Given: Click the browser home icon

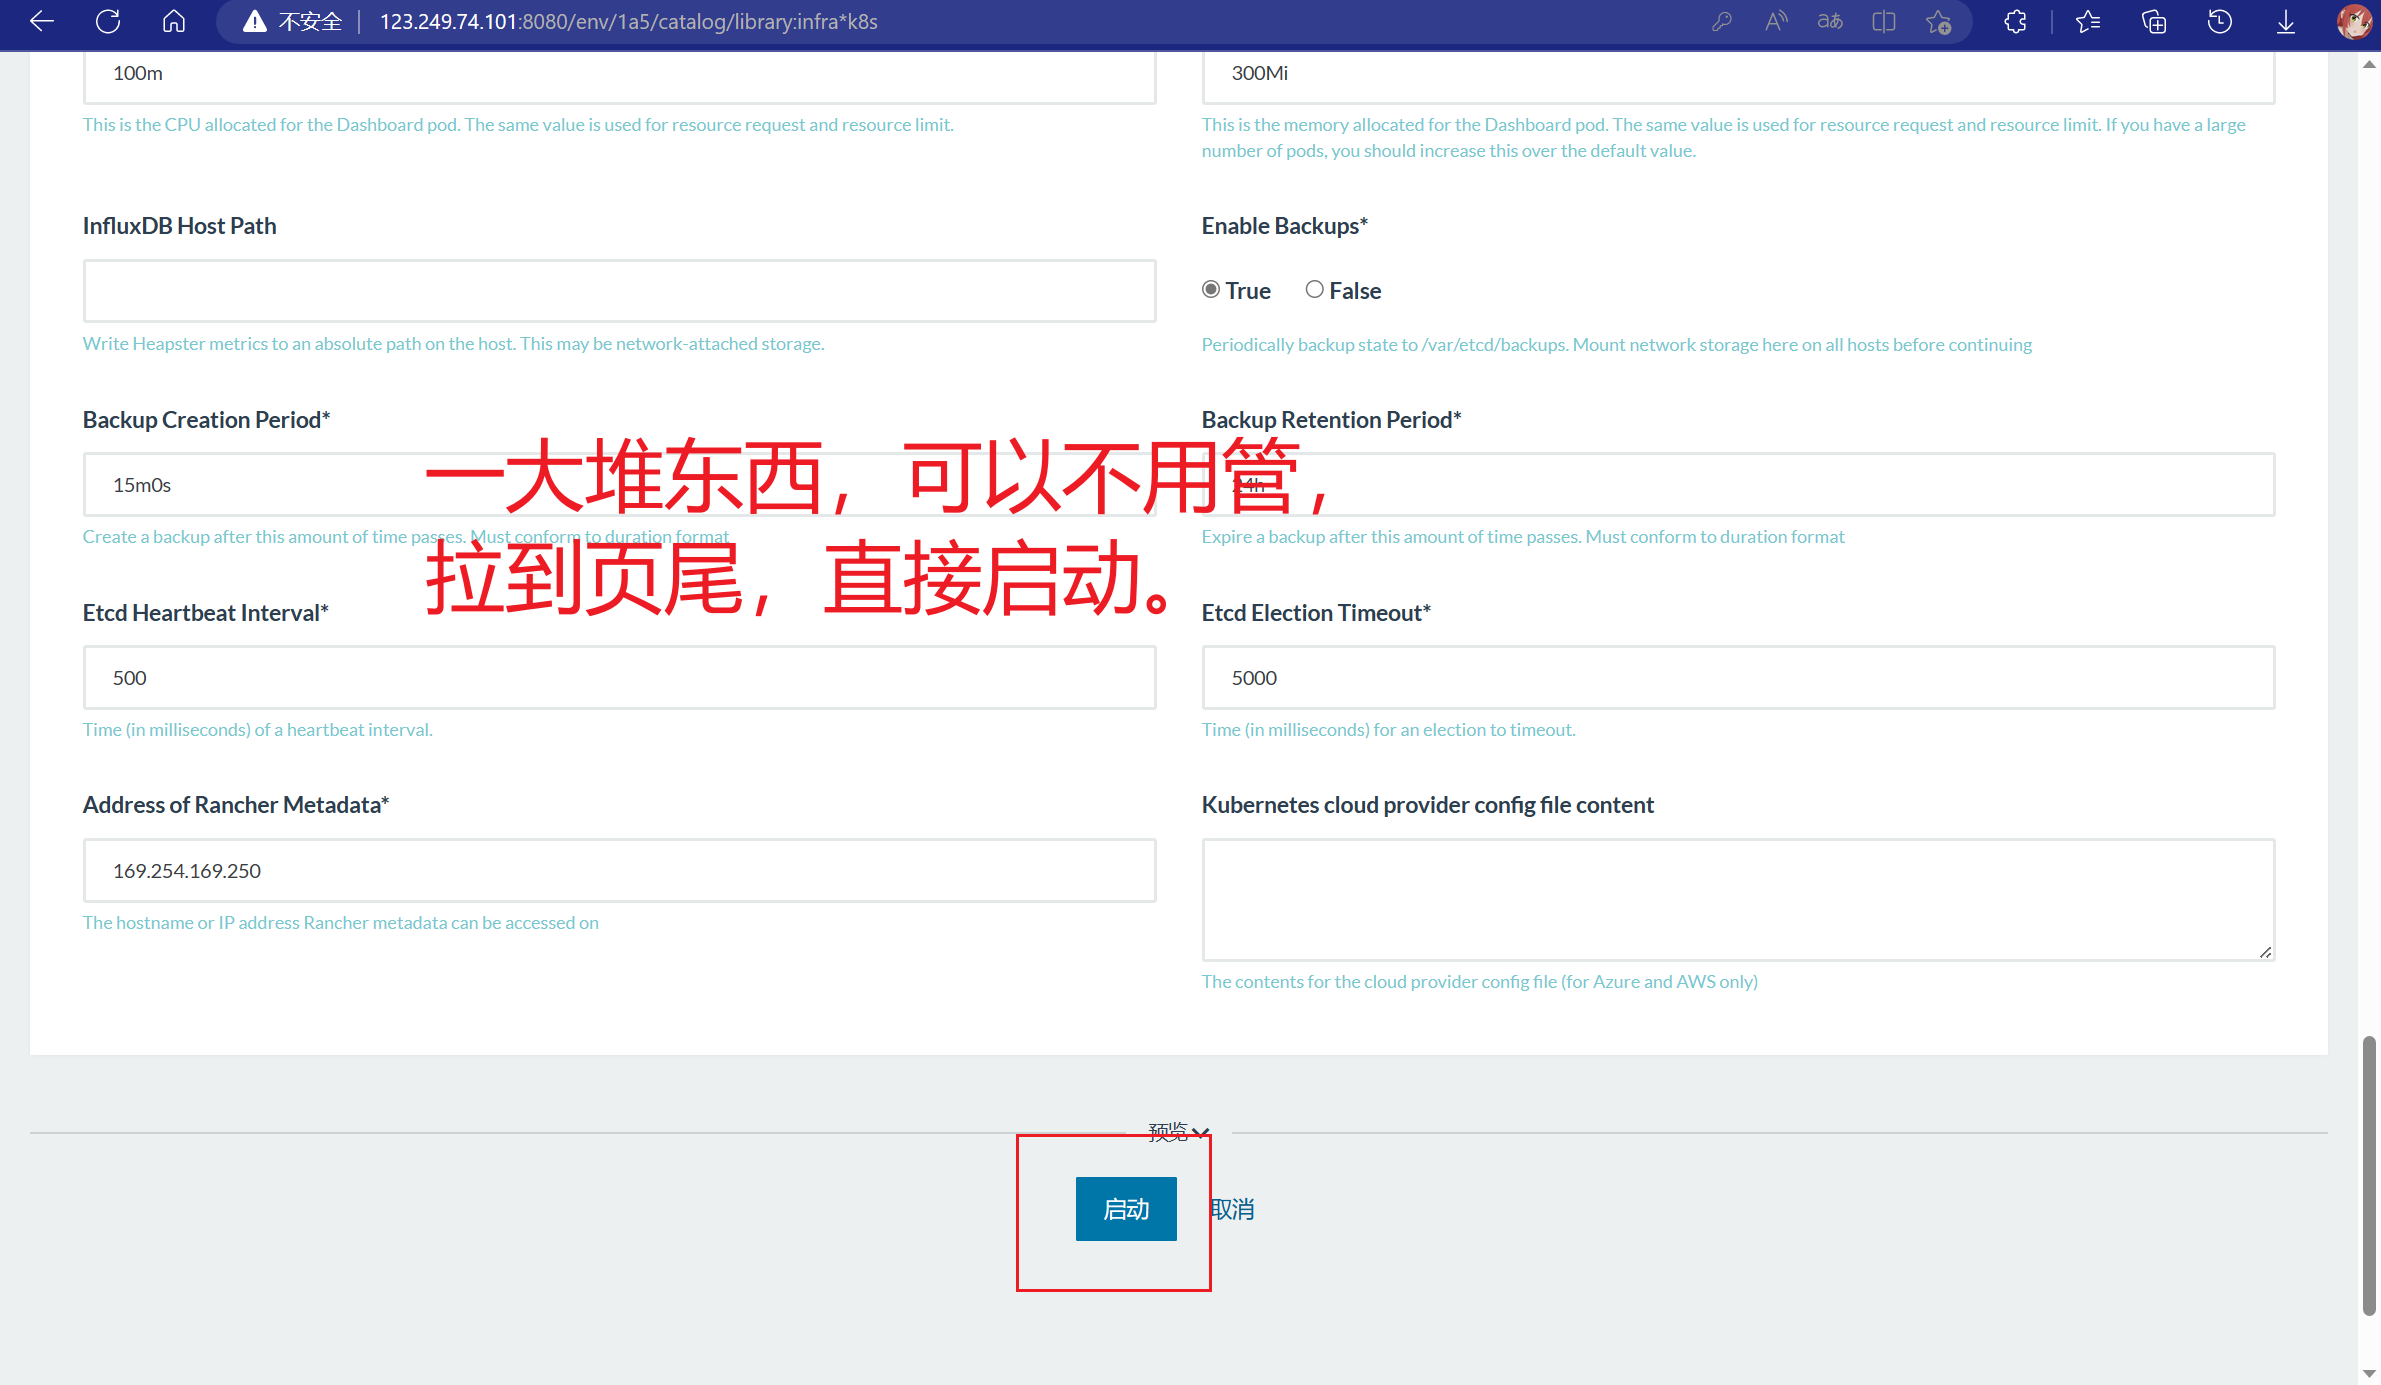Looking at the screenshot, I should tap(174, 21).
